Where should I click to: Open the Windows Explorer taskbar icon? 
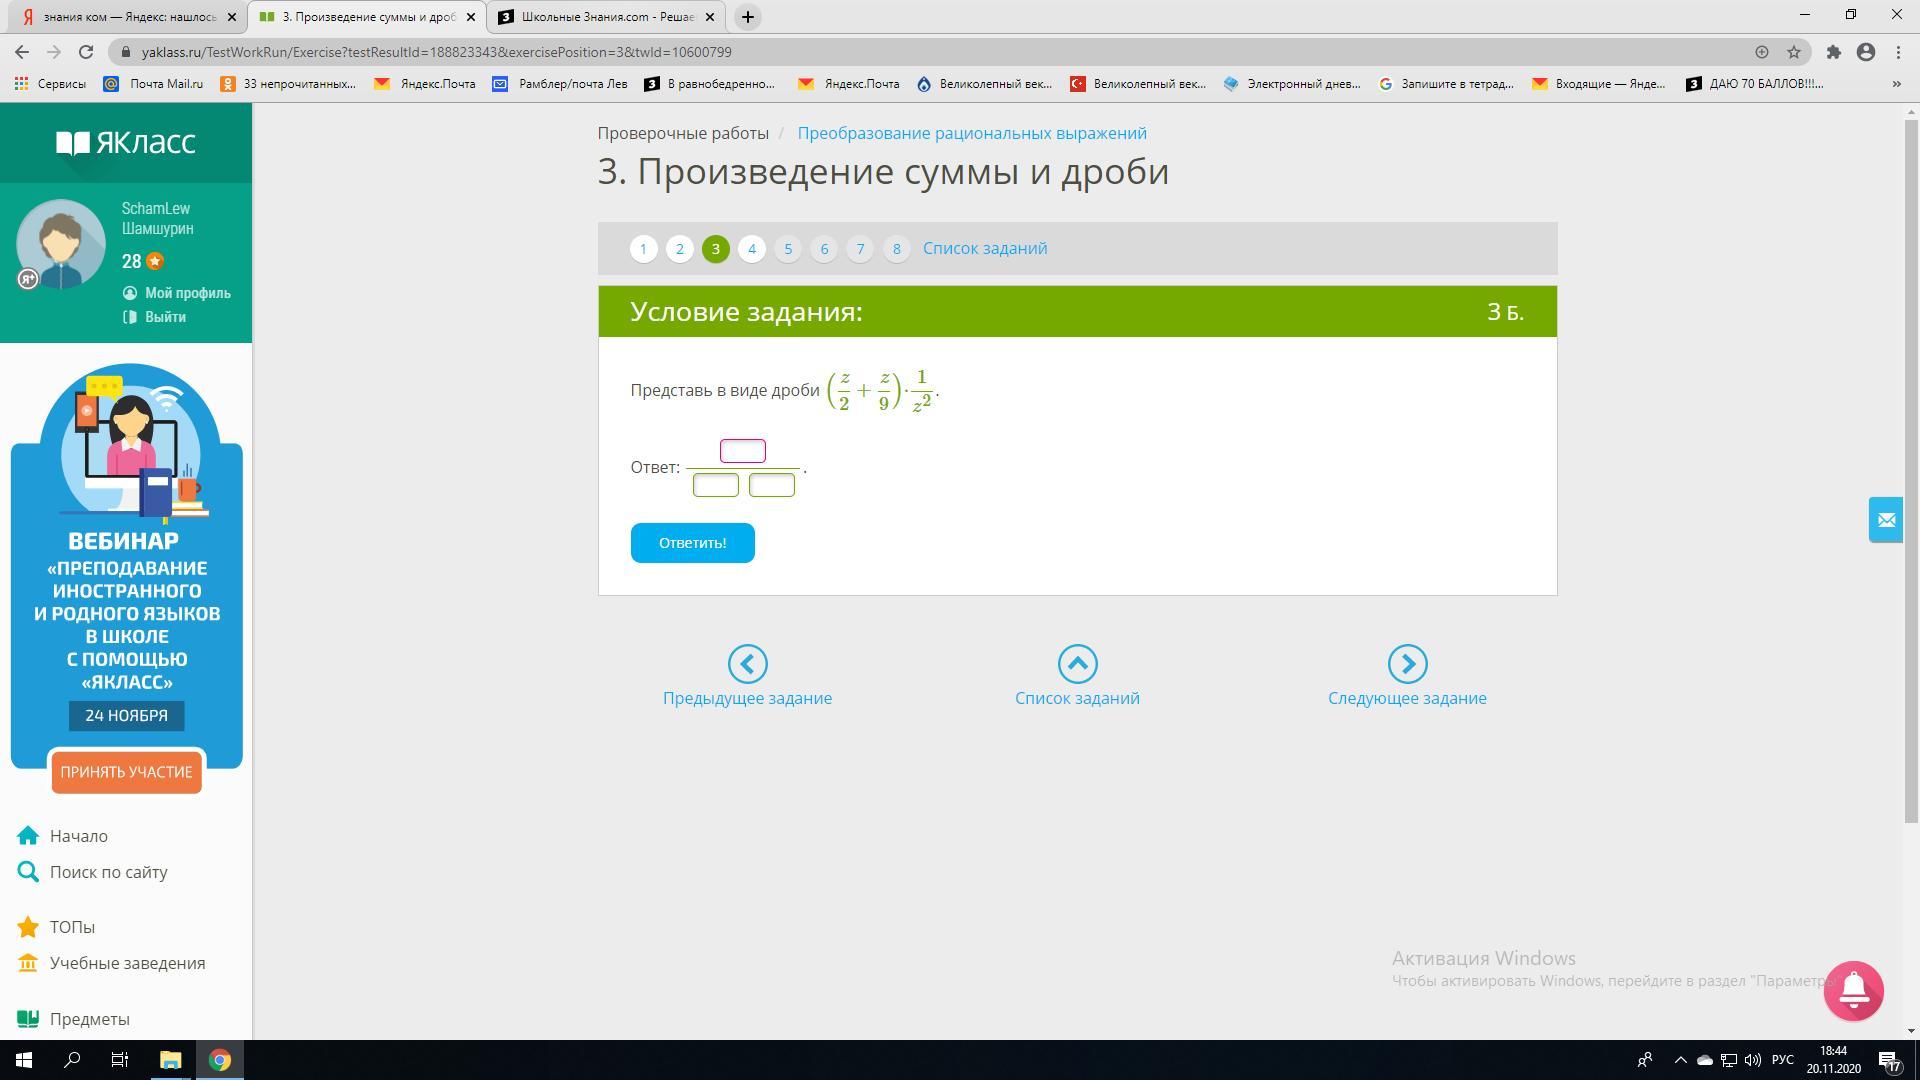point(170,1060)
